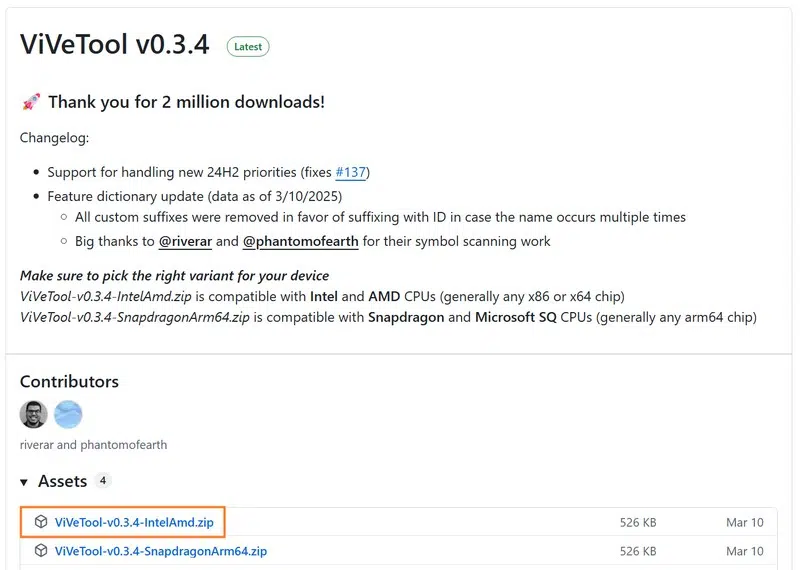This screenshot has height=570, width=800.
Task: Download ViVeTool-v0.3.4-SnapdragonArm64.zip from Assets
Action: (x=161, y=551)
